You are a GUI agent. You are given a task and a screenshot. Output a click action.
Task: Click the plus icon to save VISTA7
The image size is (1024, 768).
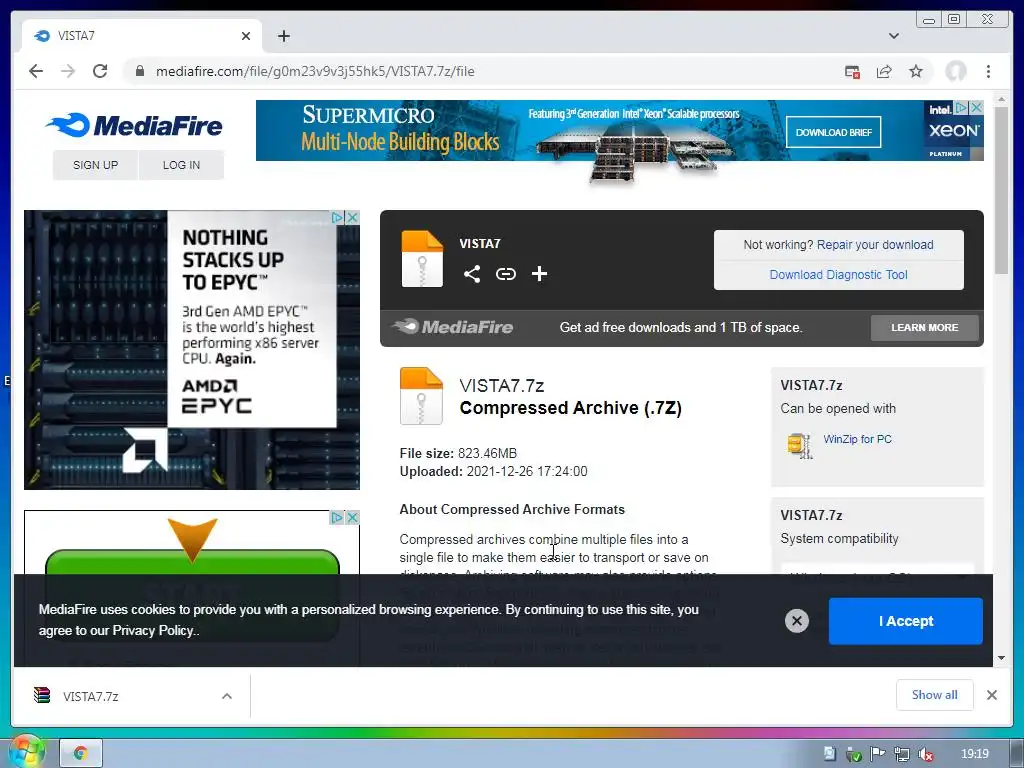point(539,274)
